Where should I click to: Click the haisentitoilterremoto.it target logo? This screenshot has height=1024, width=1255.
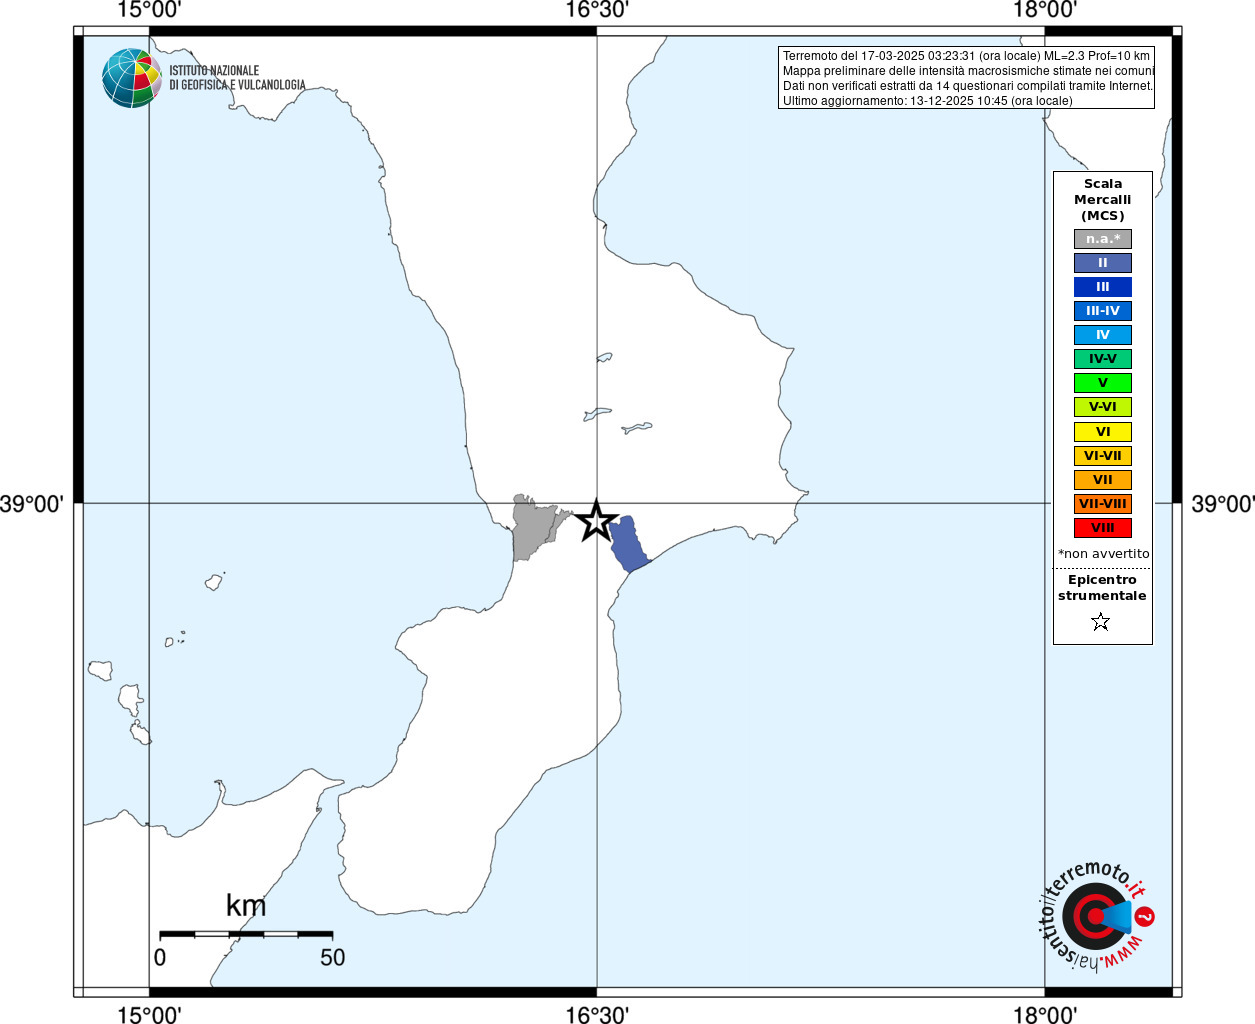(1097, 916)
